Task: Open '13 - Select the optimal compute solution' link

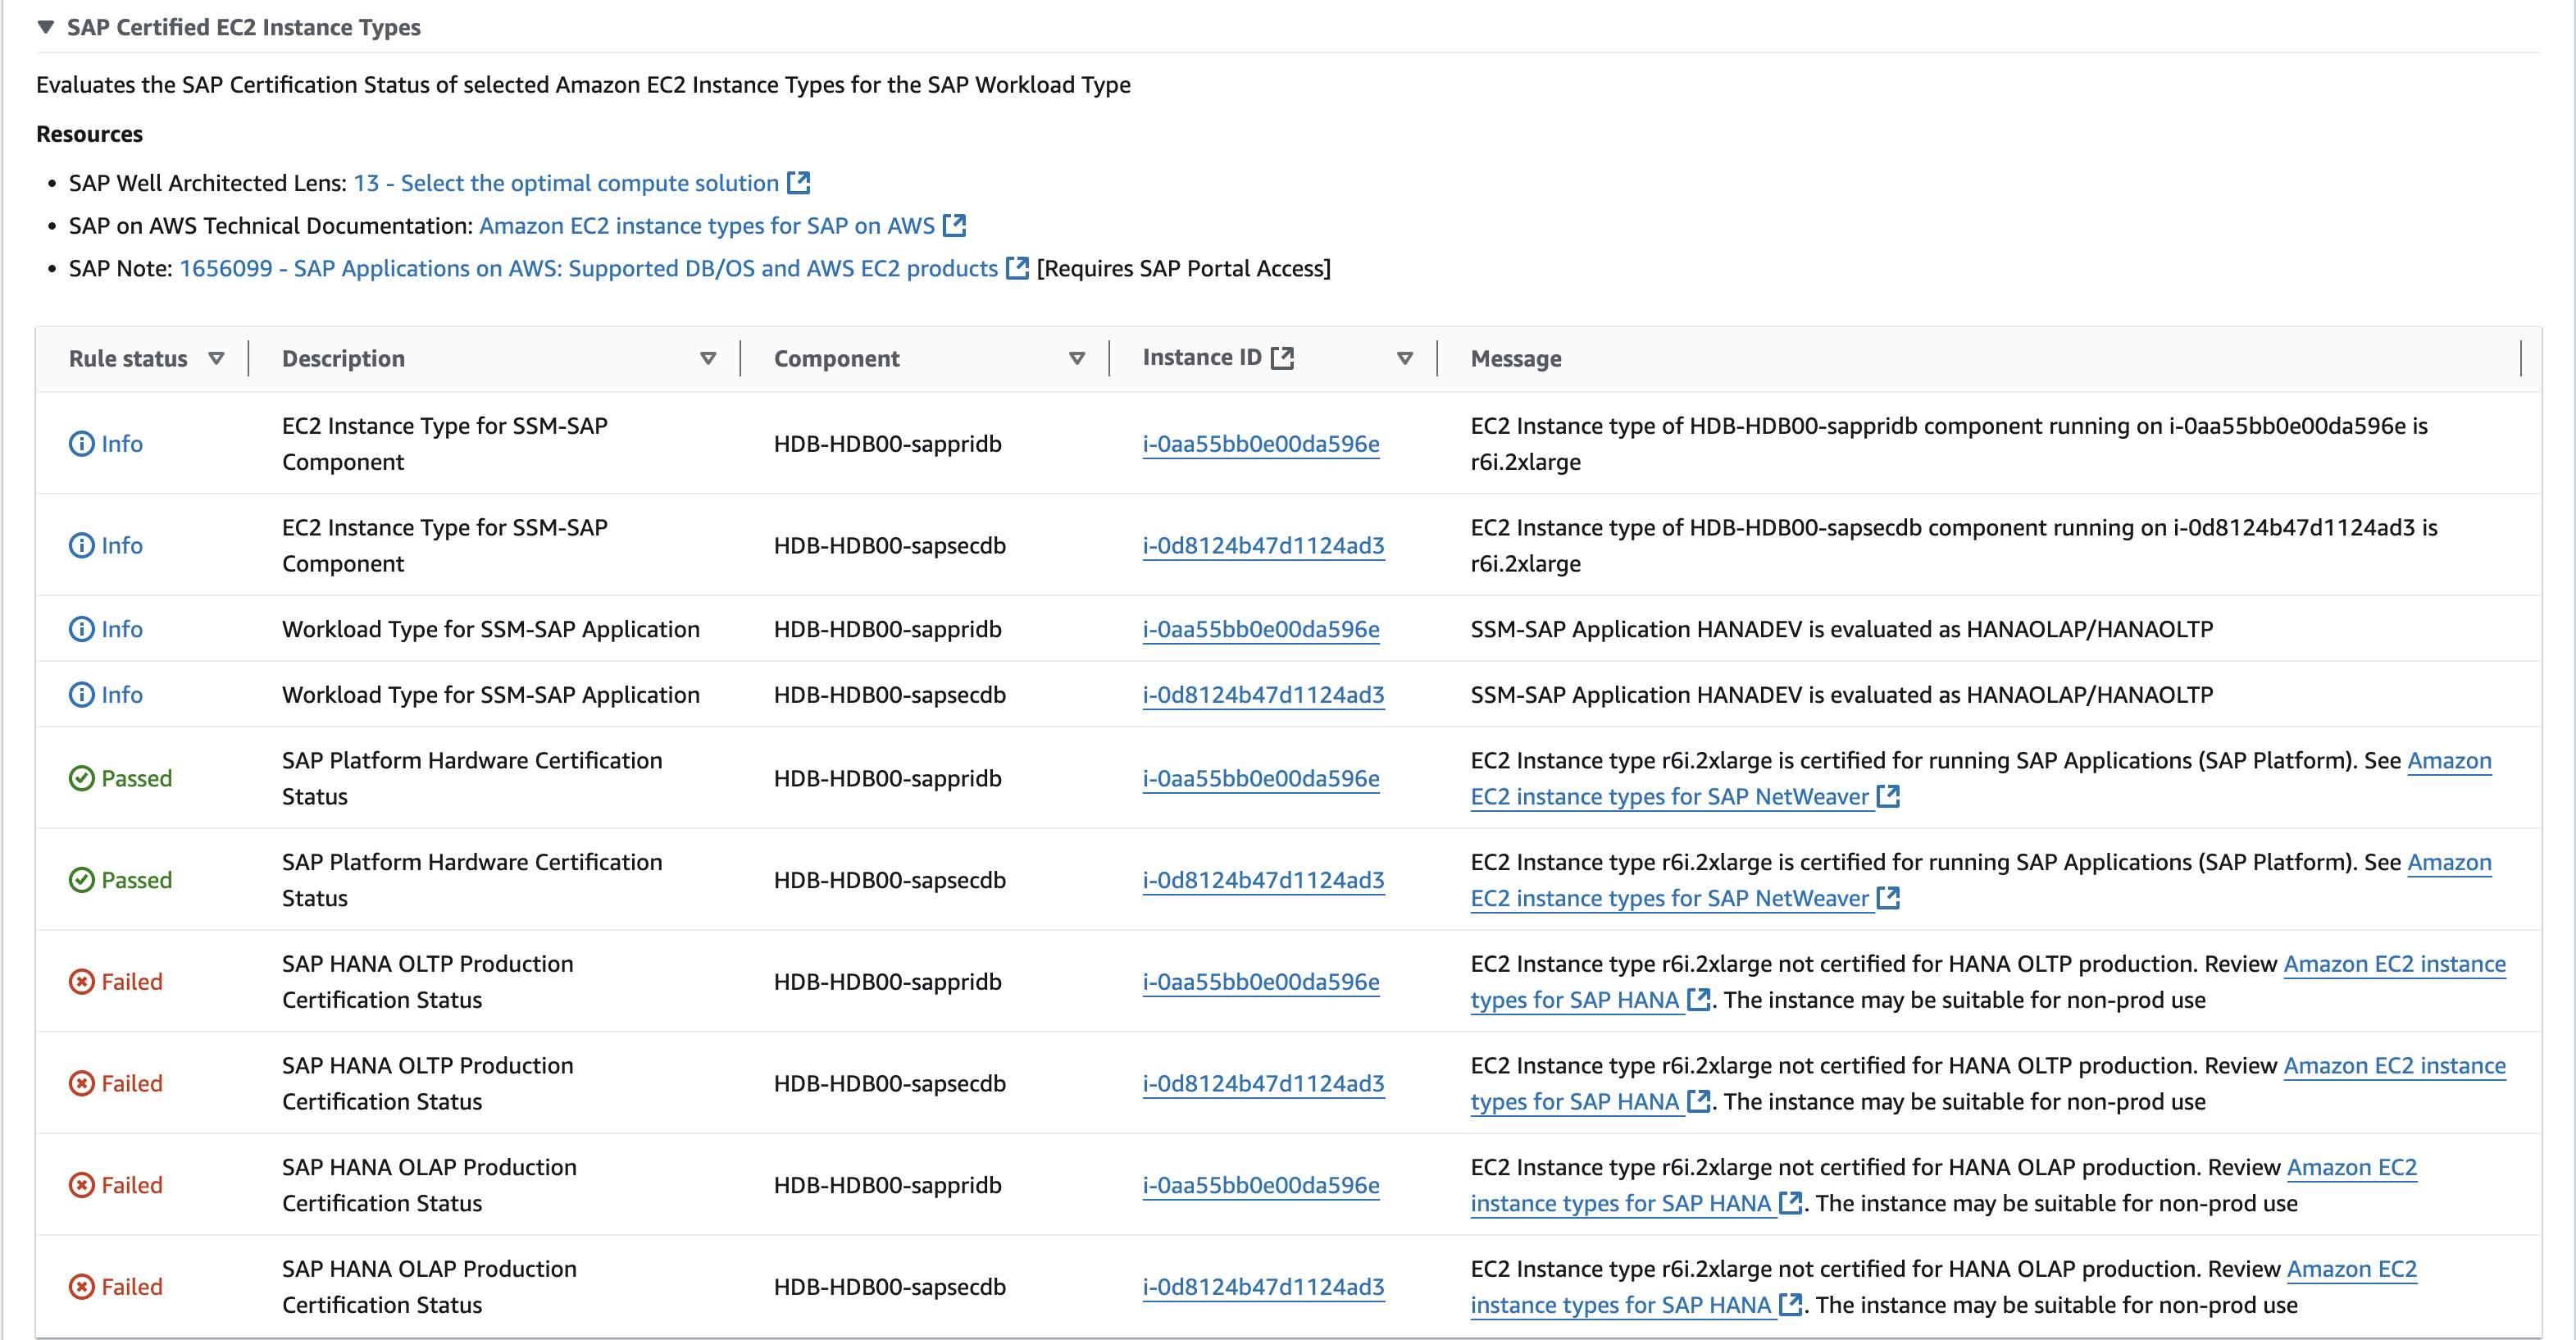Action: 566,183
